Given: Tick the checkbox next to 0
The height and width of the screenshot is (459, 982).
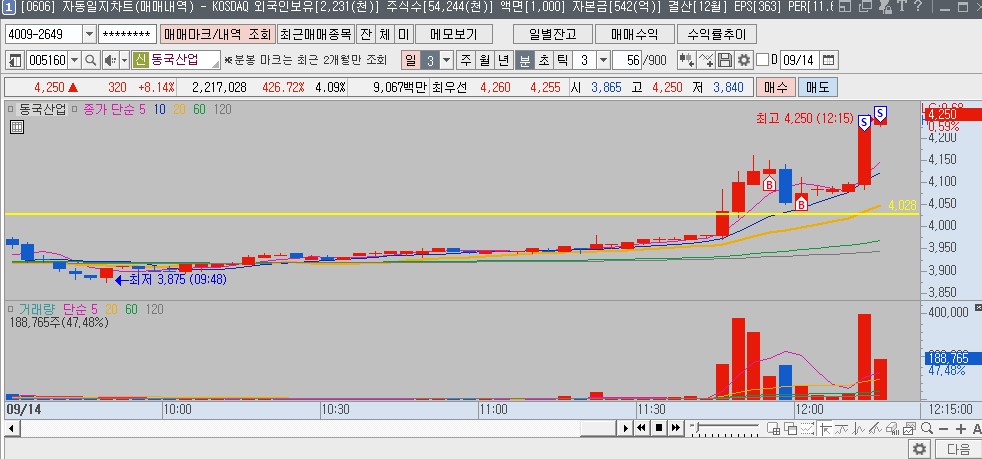Looking at the screenshot, I should 762,60.
